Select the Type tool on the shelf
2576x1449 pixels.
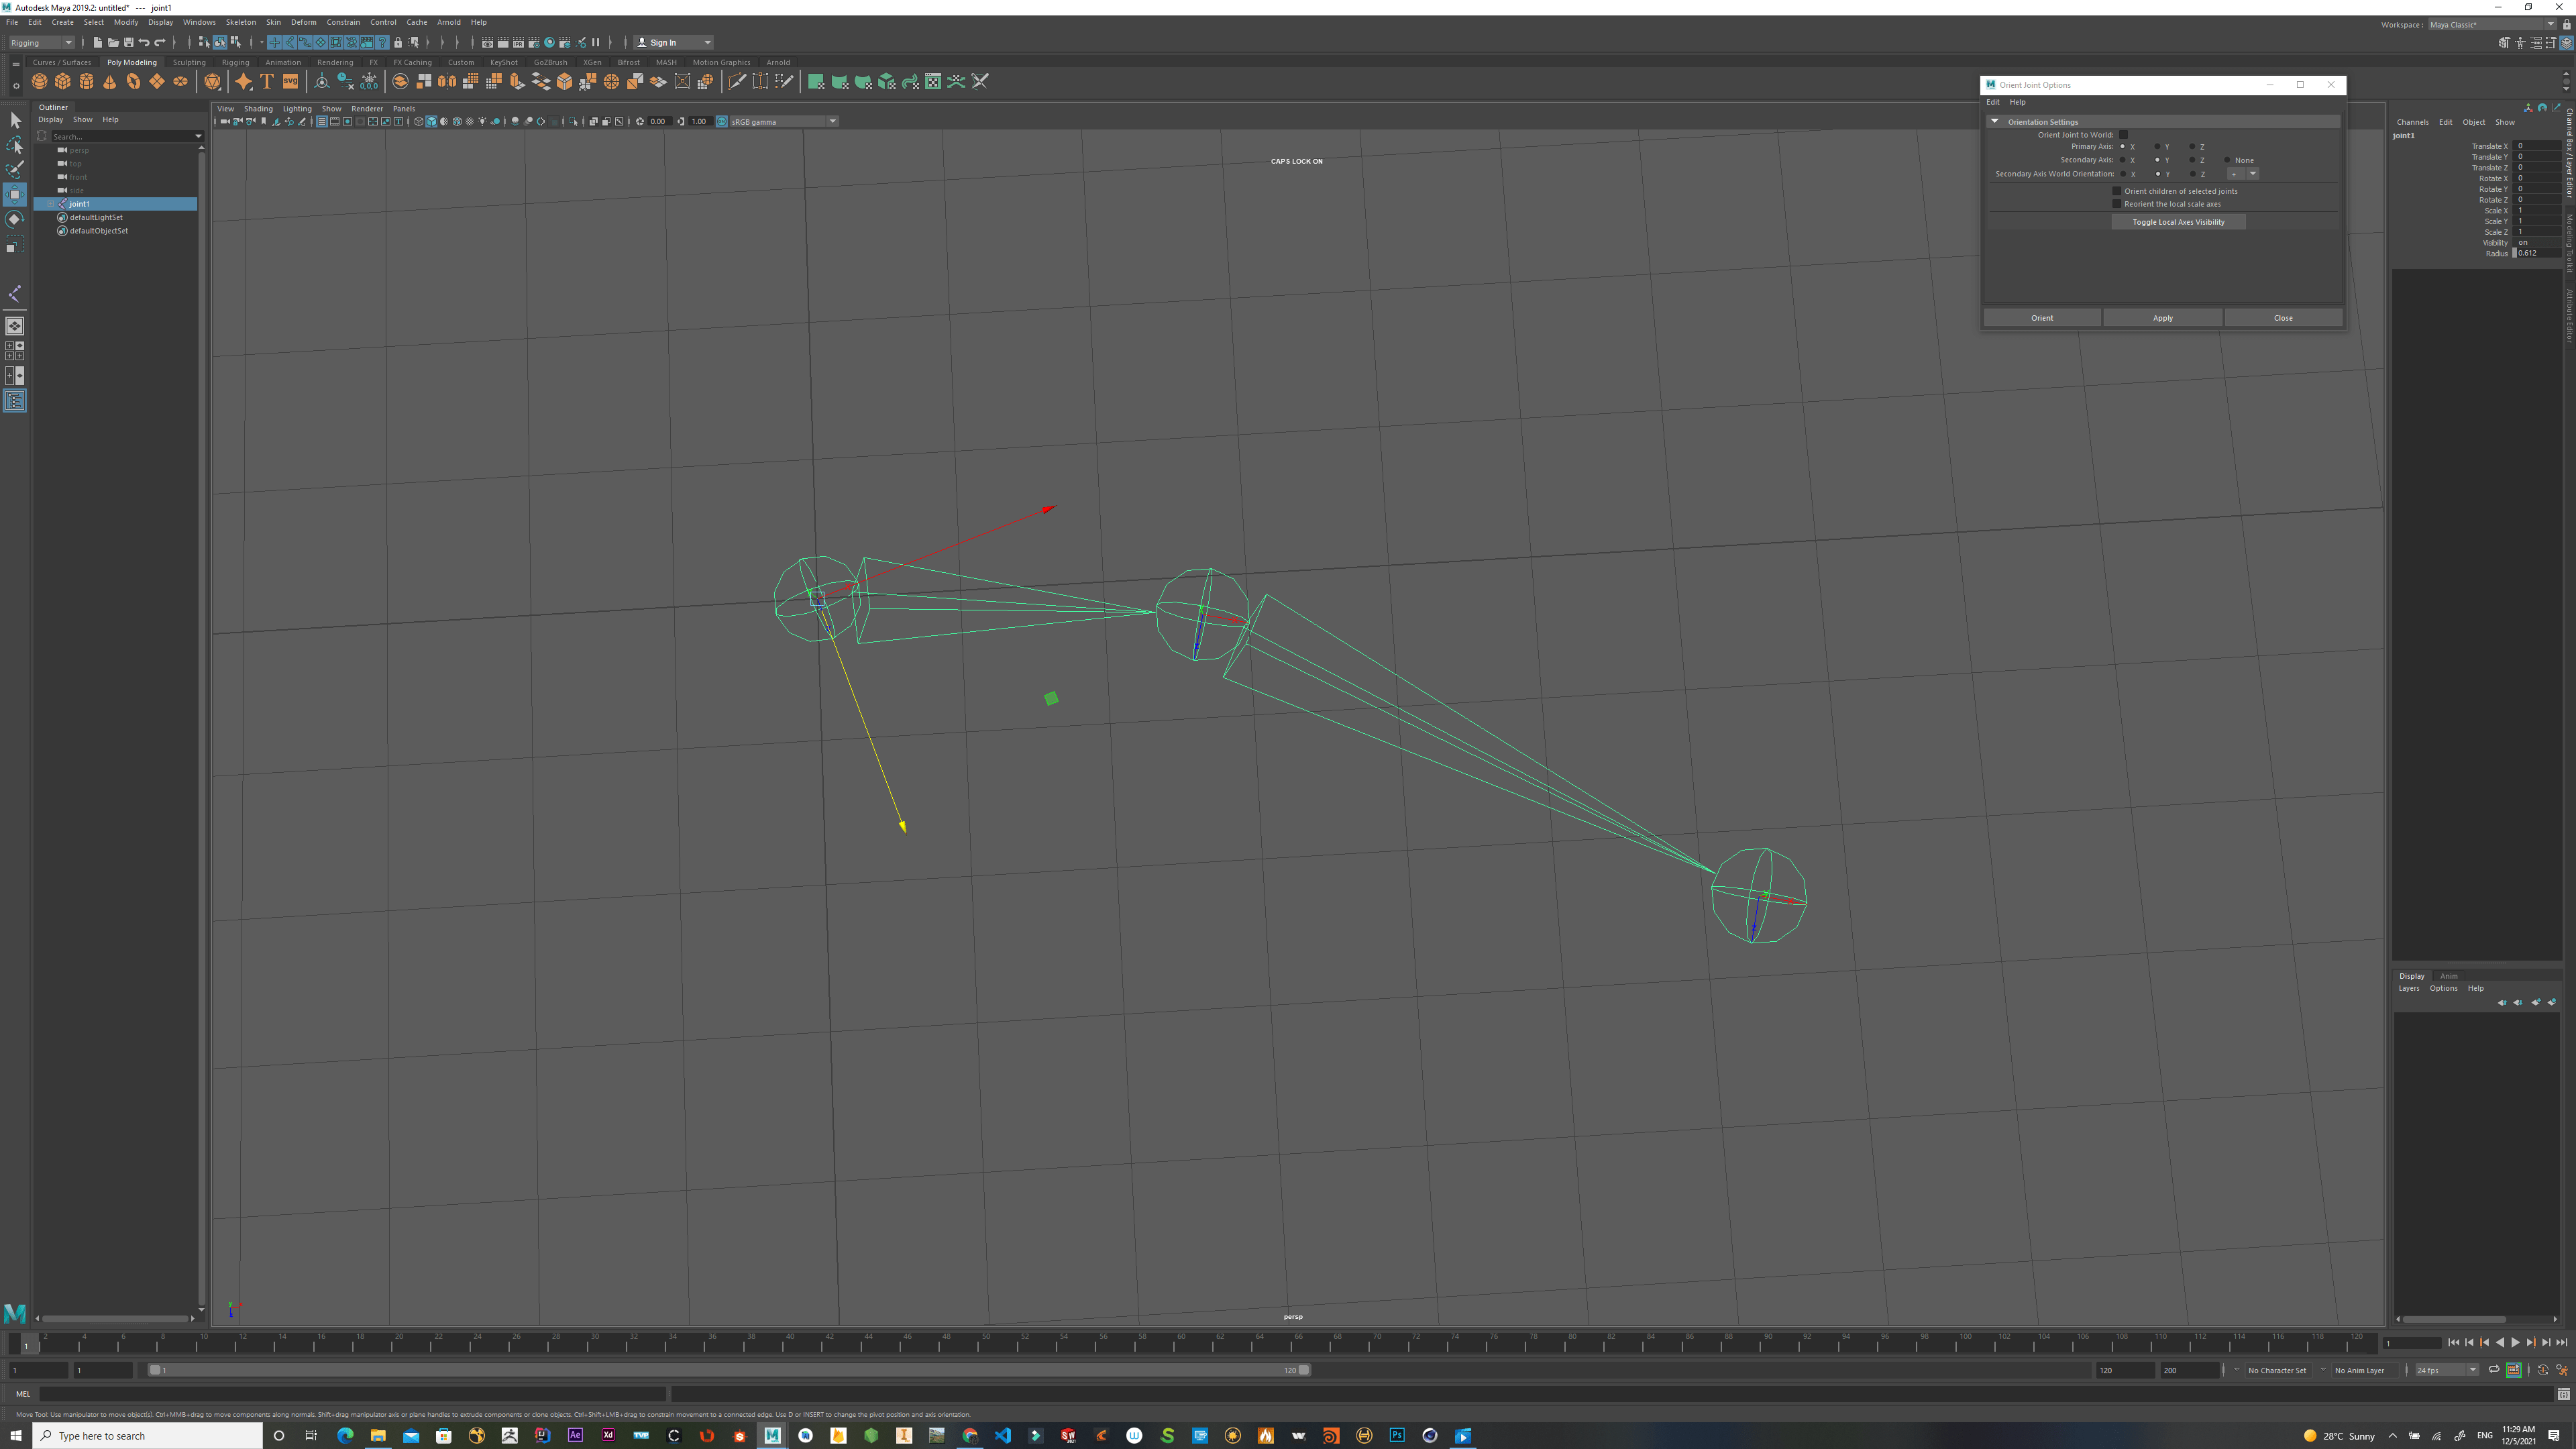(x=267, y=81)
